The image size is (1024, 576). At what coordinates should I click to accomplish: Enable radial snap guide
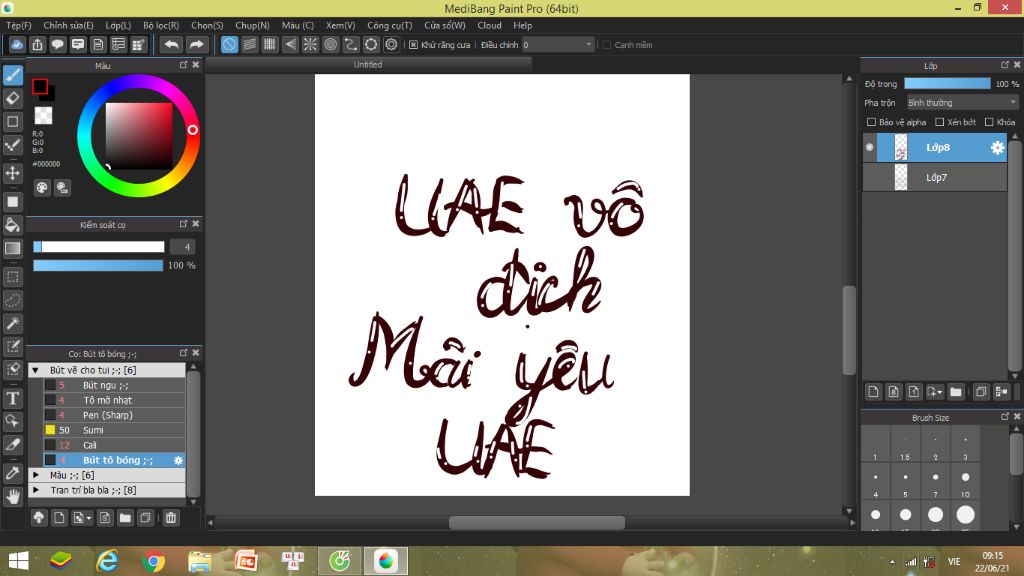pyautogui.click(x=310, y=44)
